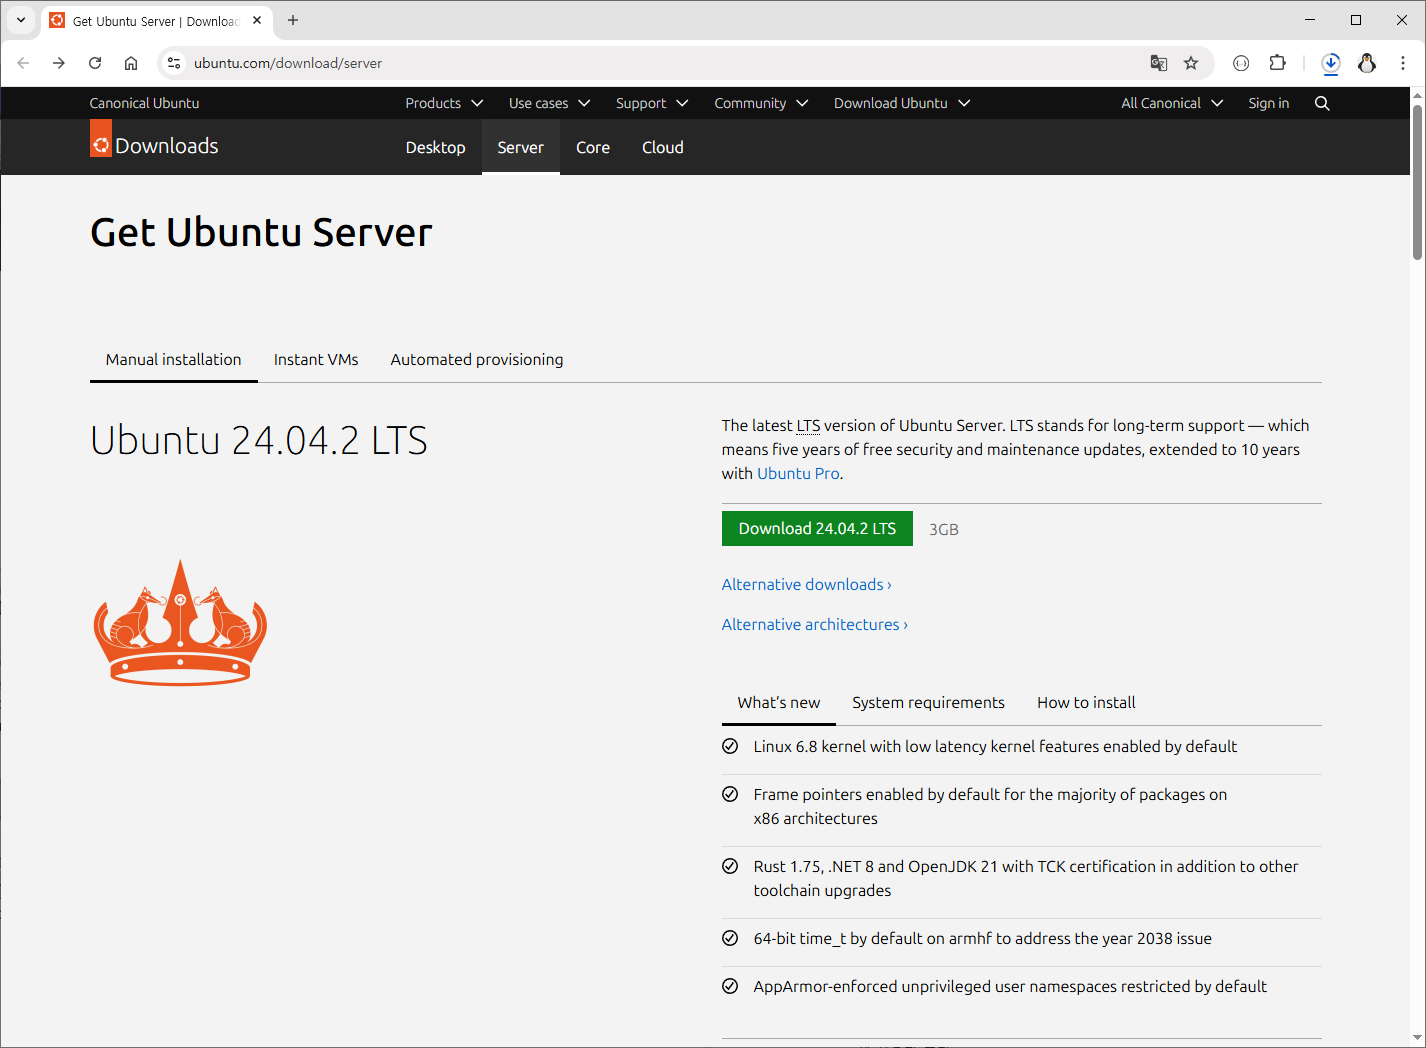Follow the Ubuntu Pro link

tap(798, 474)
